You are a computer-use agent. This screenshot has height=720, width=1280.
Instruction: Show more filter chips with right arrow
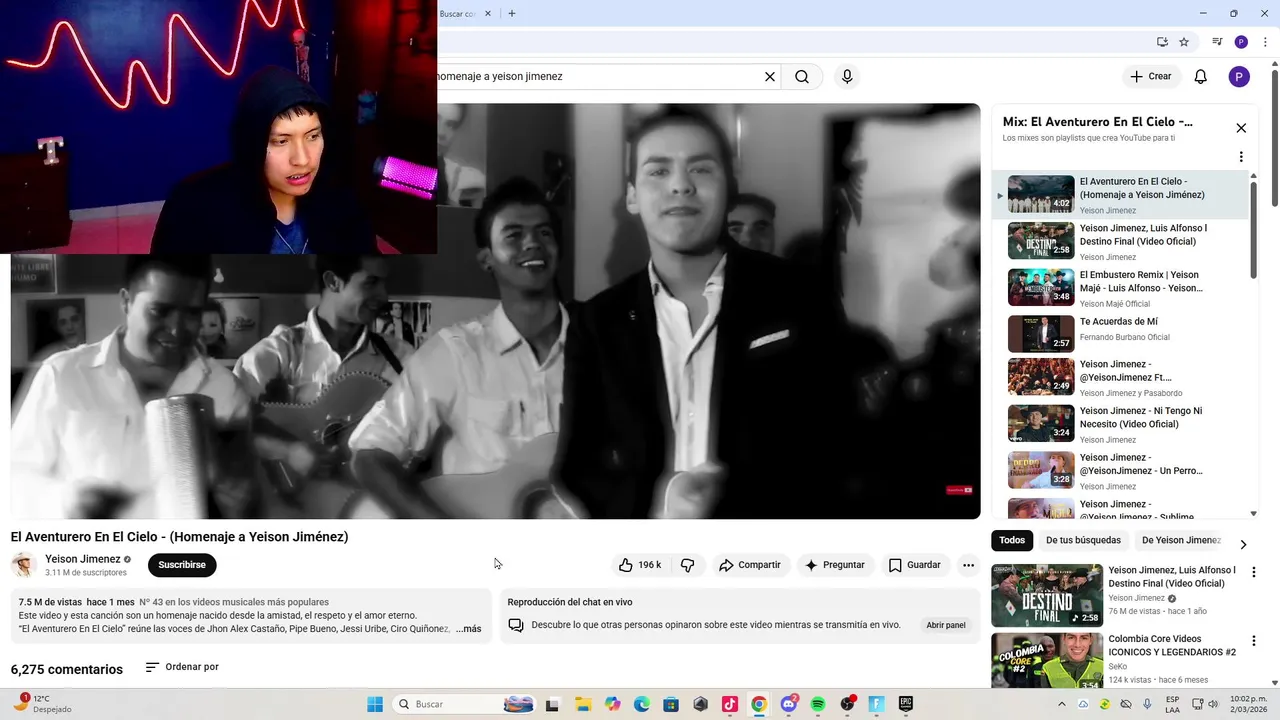point(1243,545)
